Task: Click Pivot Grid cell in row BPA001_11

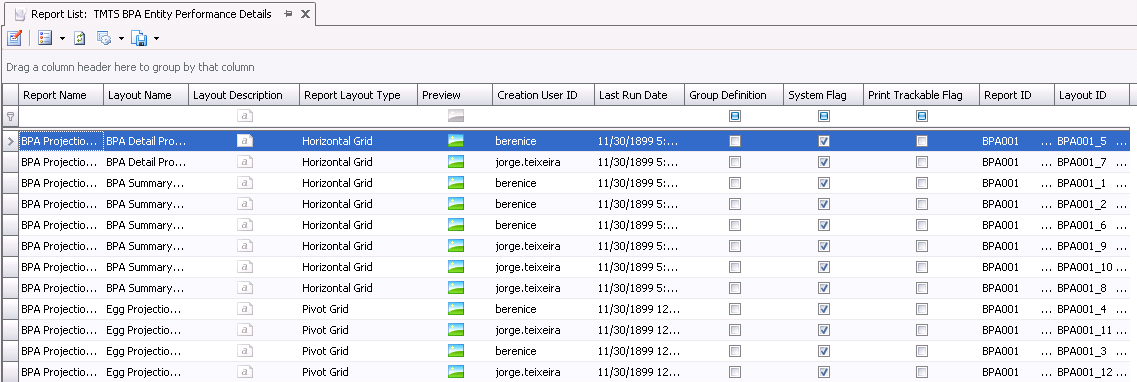Action: coord(358,330)
